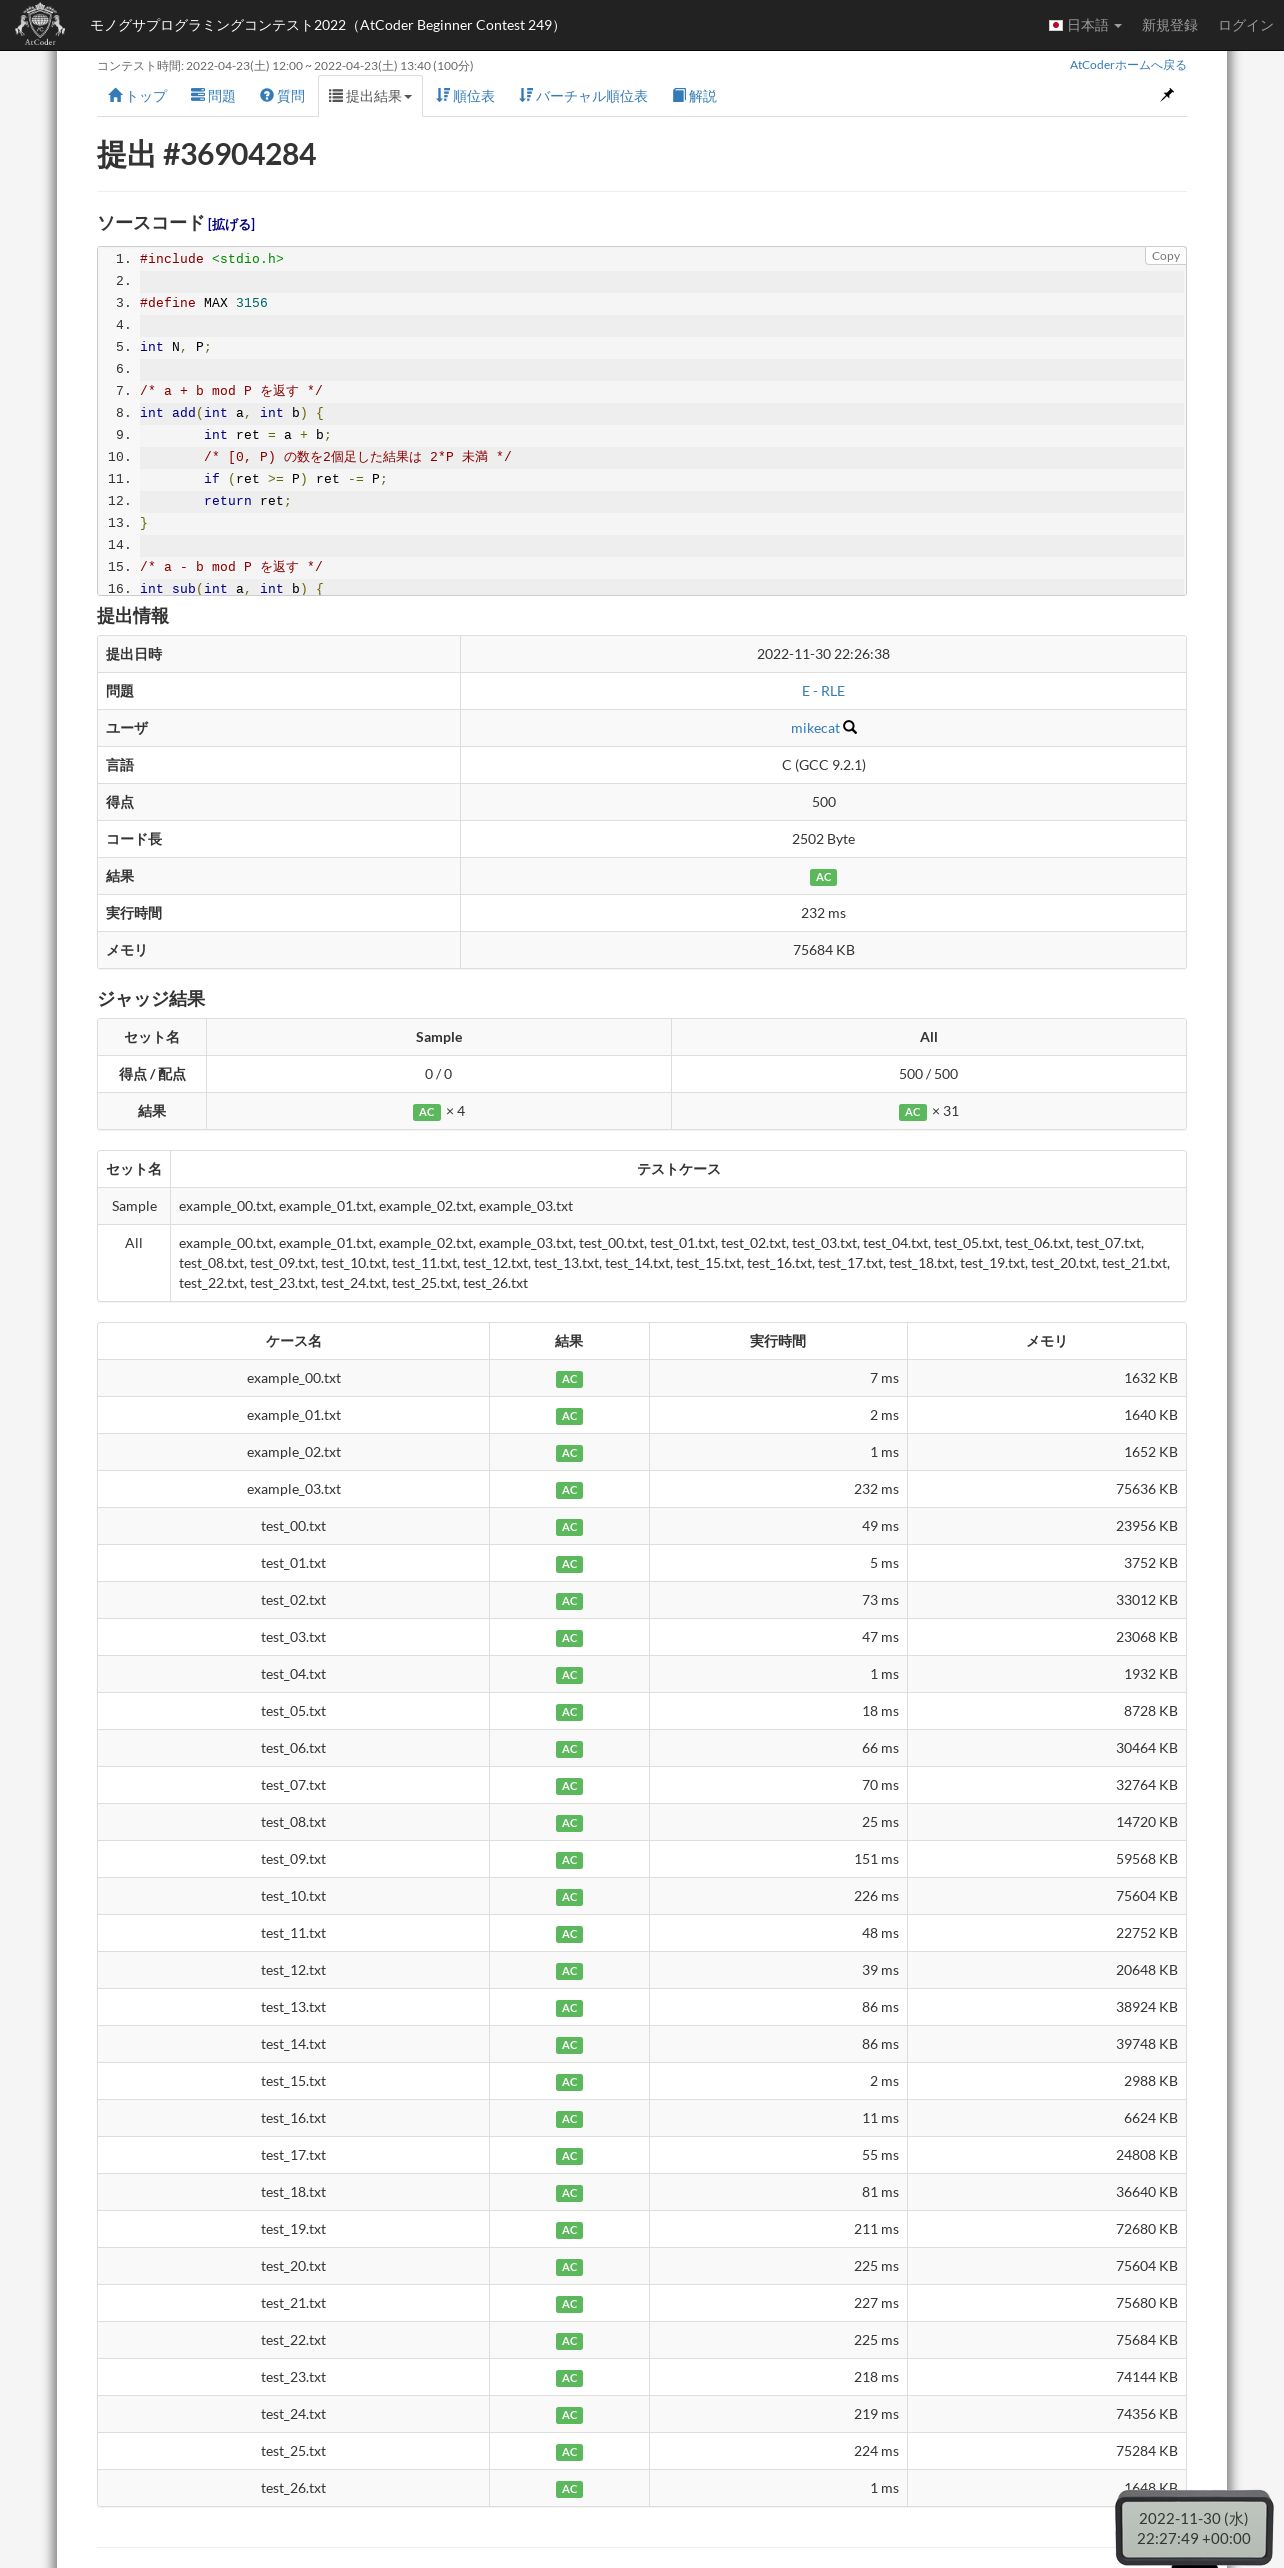Click AC badge for example_00.txt
1284x2568 pixels.
tap(569, 1379)
